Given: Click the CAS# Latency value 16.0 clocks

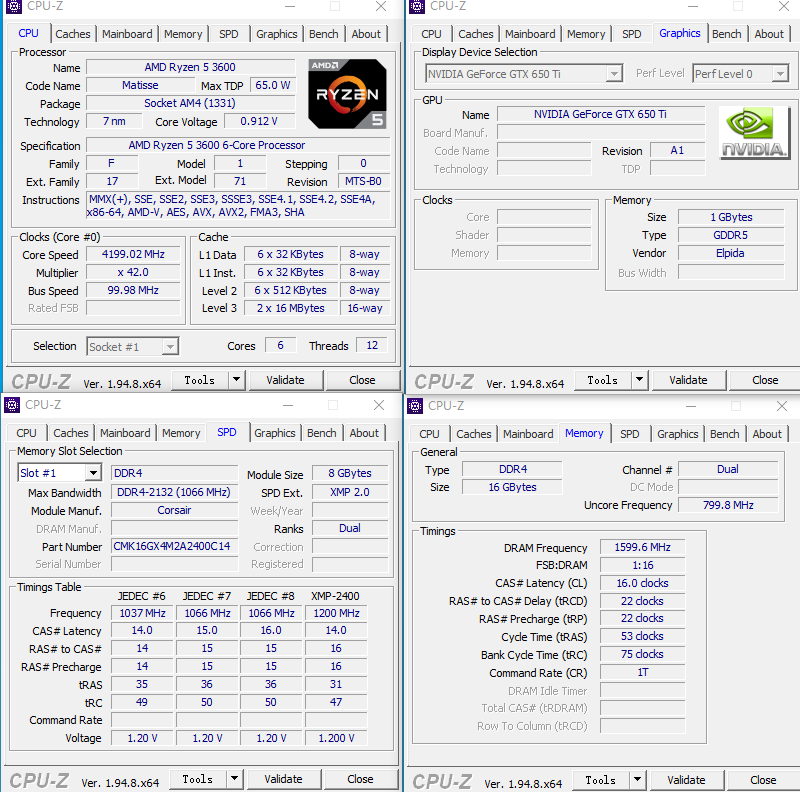Looking at the screenshot, I should [x=642, y=583].
